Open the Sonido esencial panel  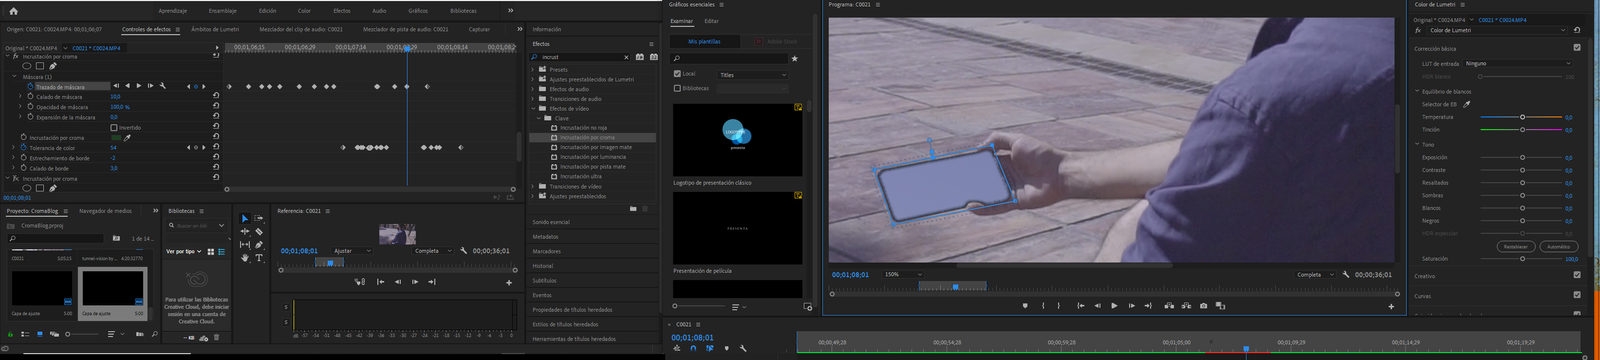point(551,222)
